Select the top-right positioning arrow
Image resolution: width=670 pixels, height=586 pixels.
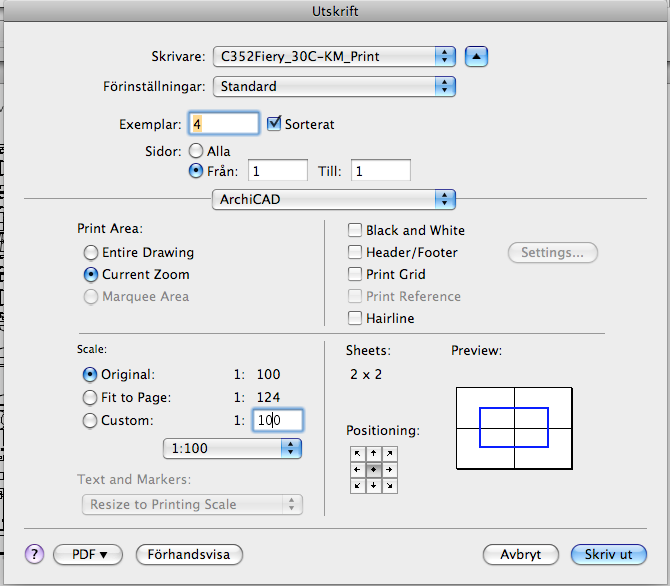pyautogui.click(x=389, y=452)
